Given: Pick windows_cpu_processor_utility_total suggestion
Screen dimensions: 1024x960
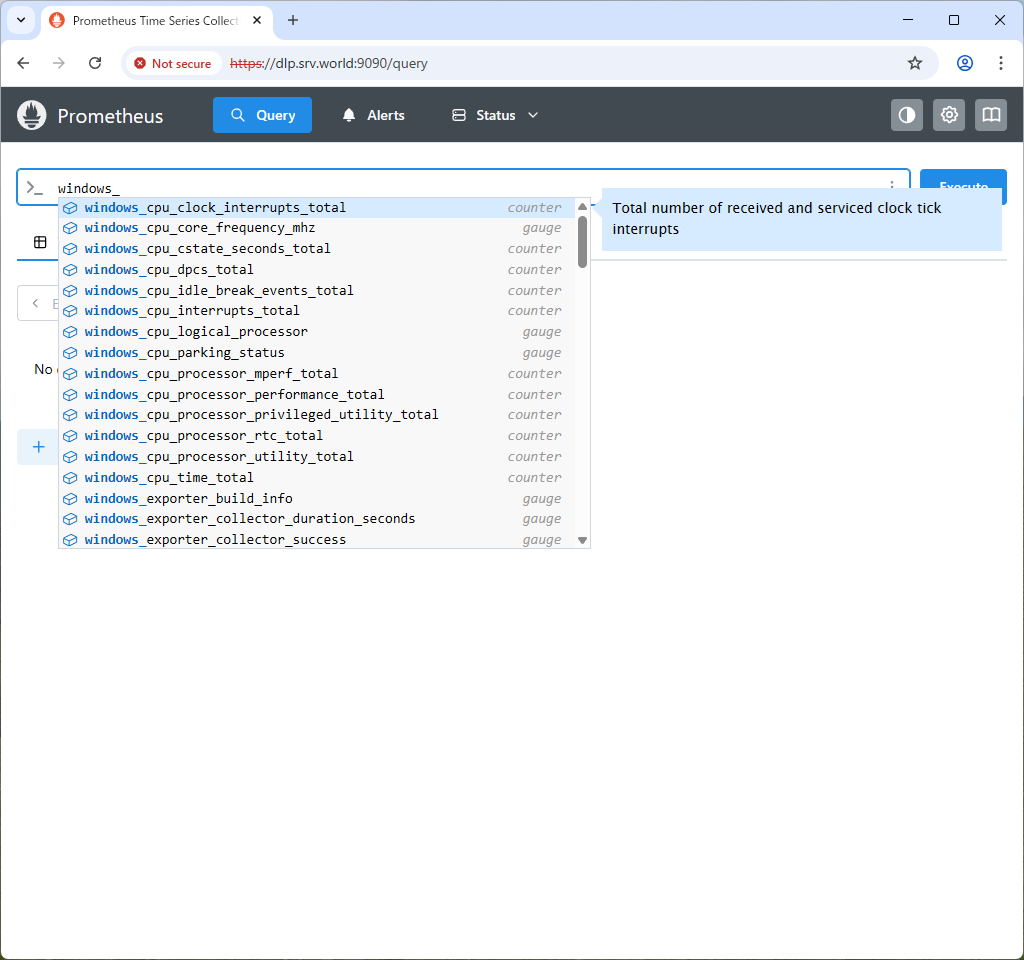Looking at the screenshot, I should pos(317,456).
